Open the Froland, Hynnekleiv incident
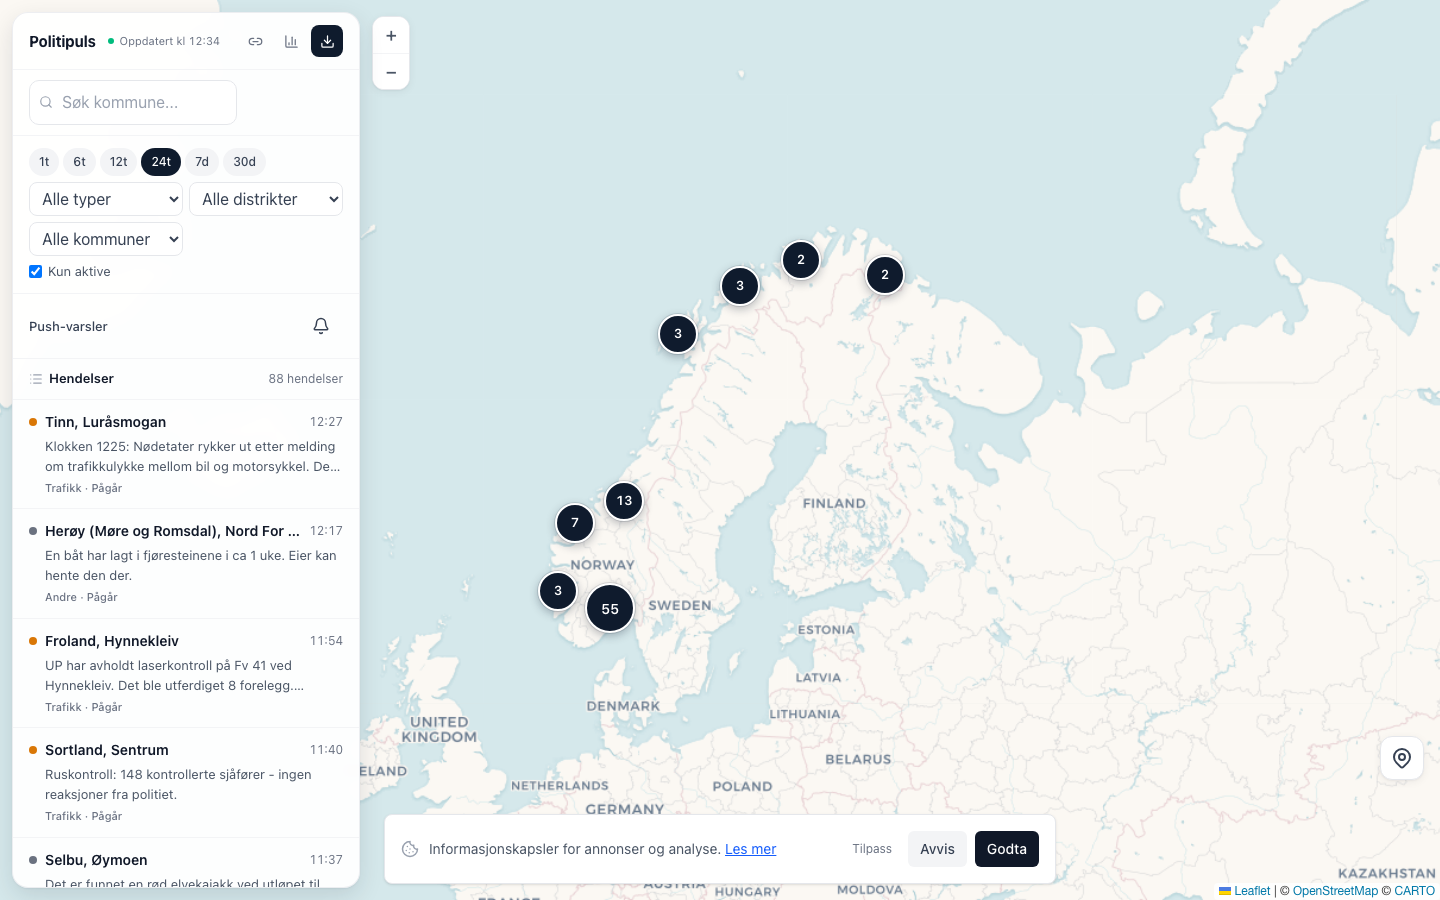This screenshot has width=1440, height=900. 186,673
